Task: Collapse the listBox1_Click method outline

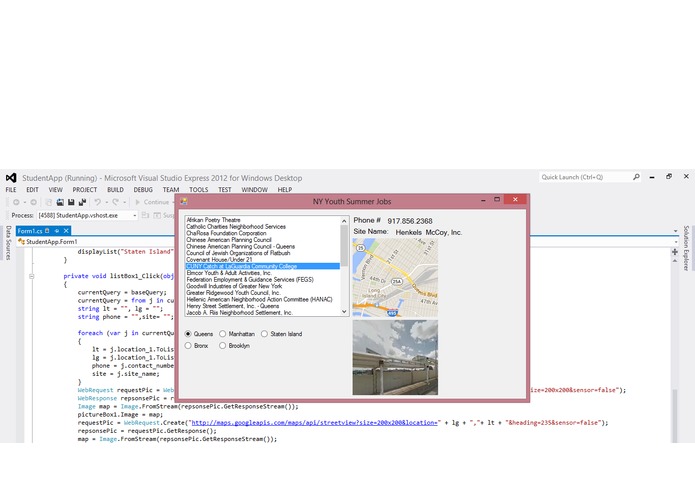Action: (x=31, y=276)
